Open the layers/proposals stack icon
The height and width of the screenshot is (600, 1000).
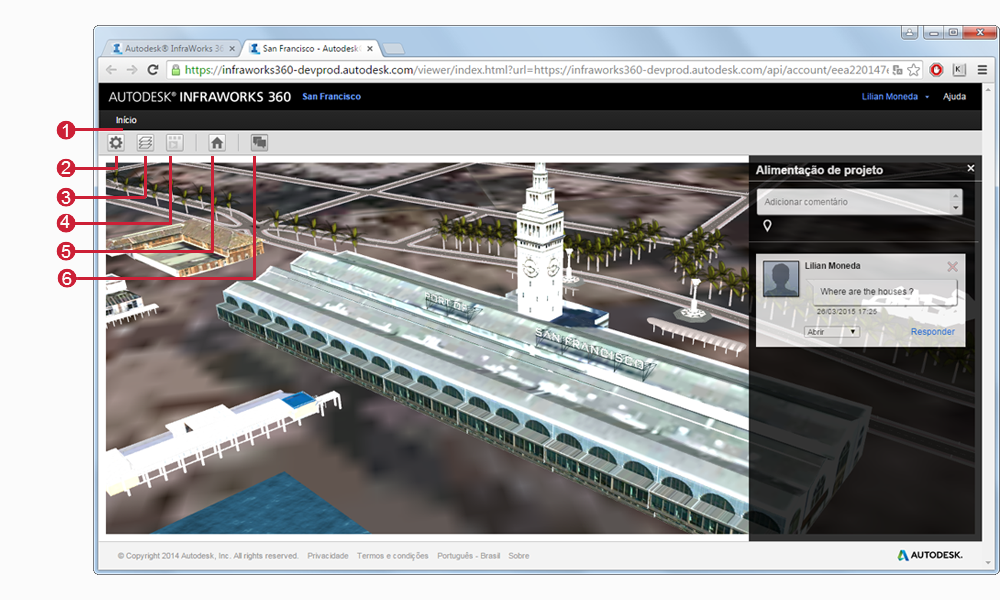pyautogui.click(x=145, y=143)
